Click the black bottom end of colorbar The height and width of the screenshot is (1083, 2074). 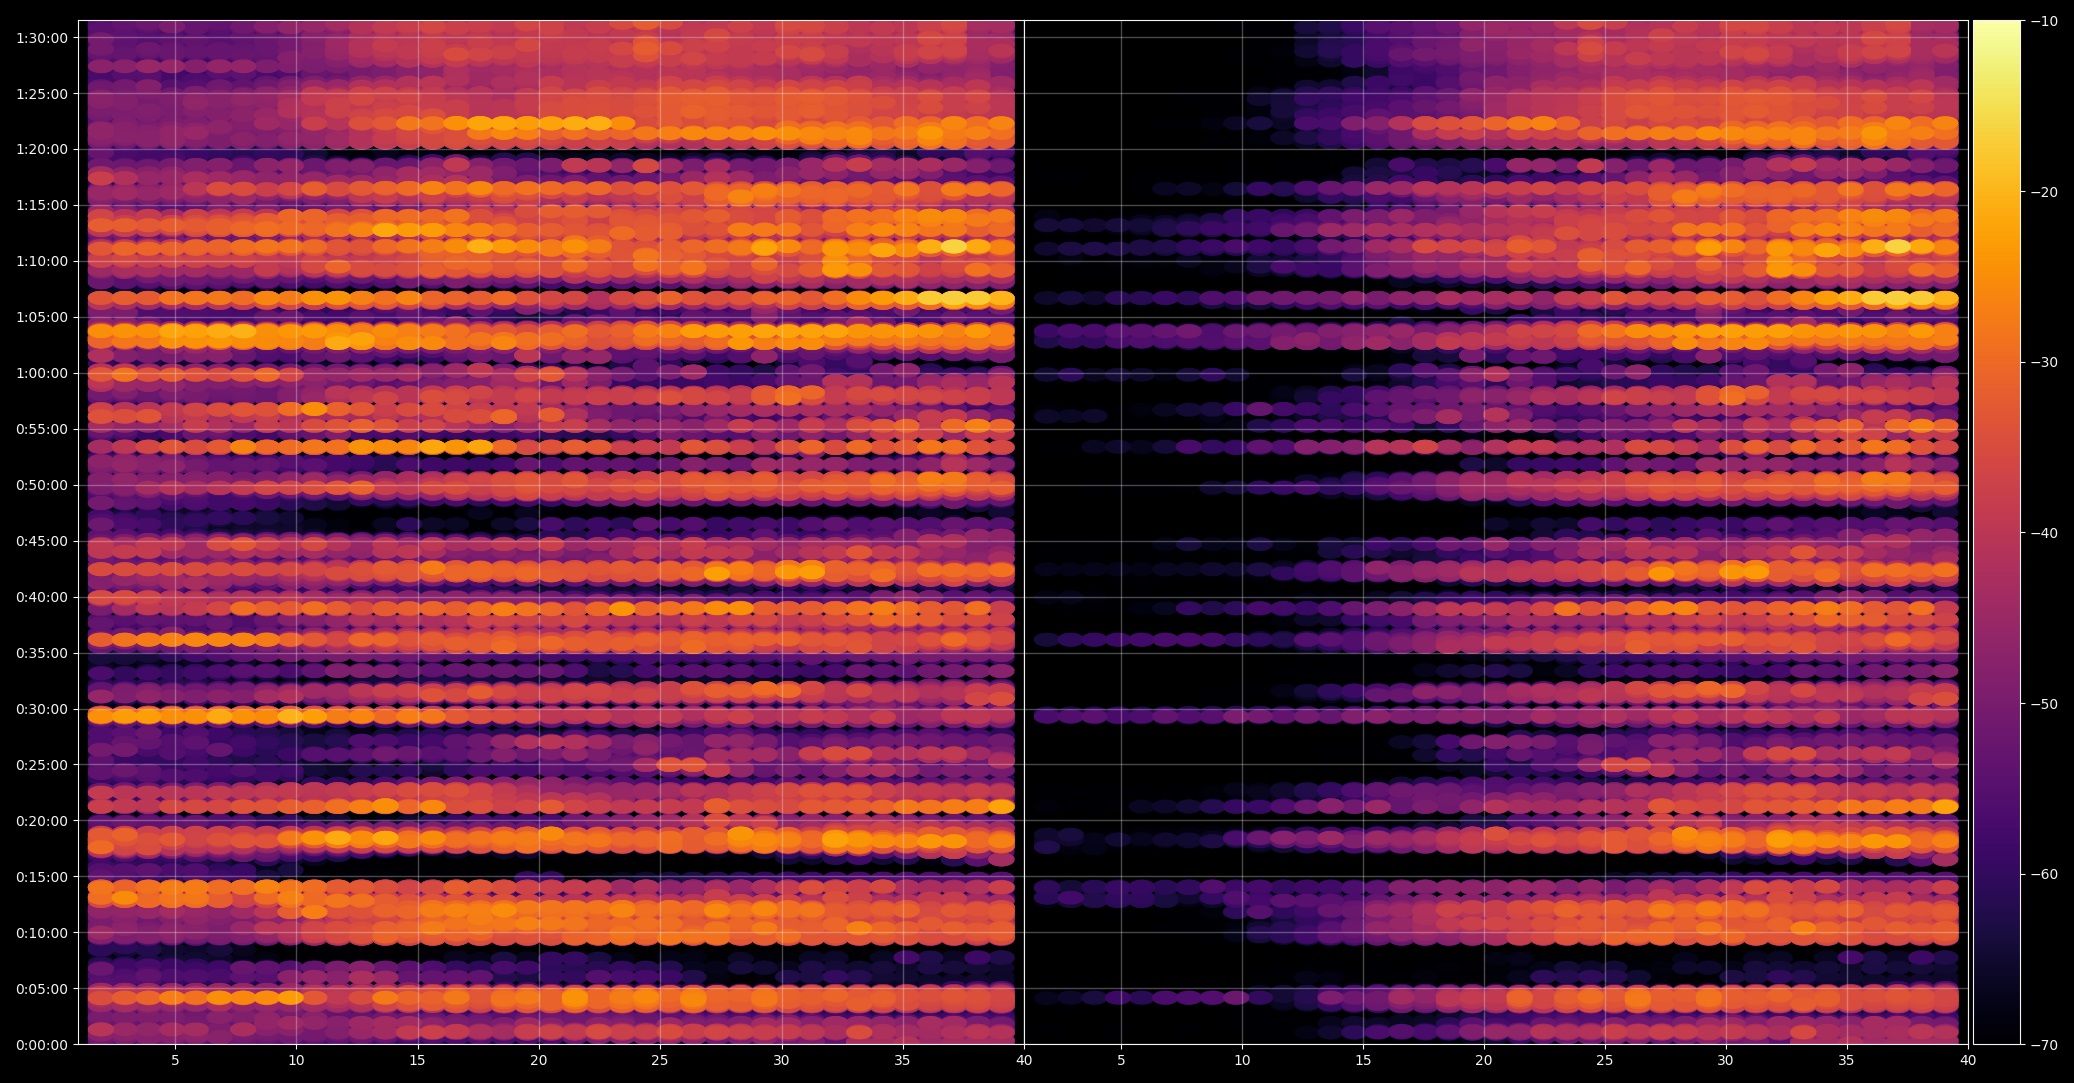[x=1996, y=1035]
